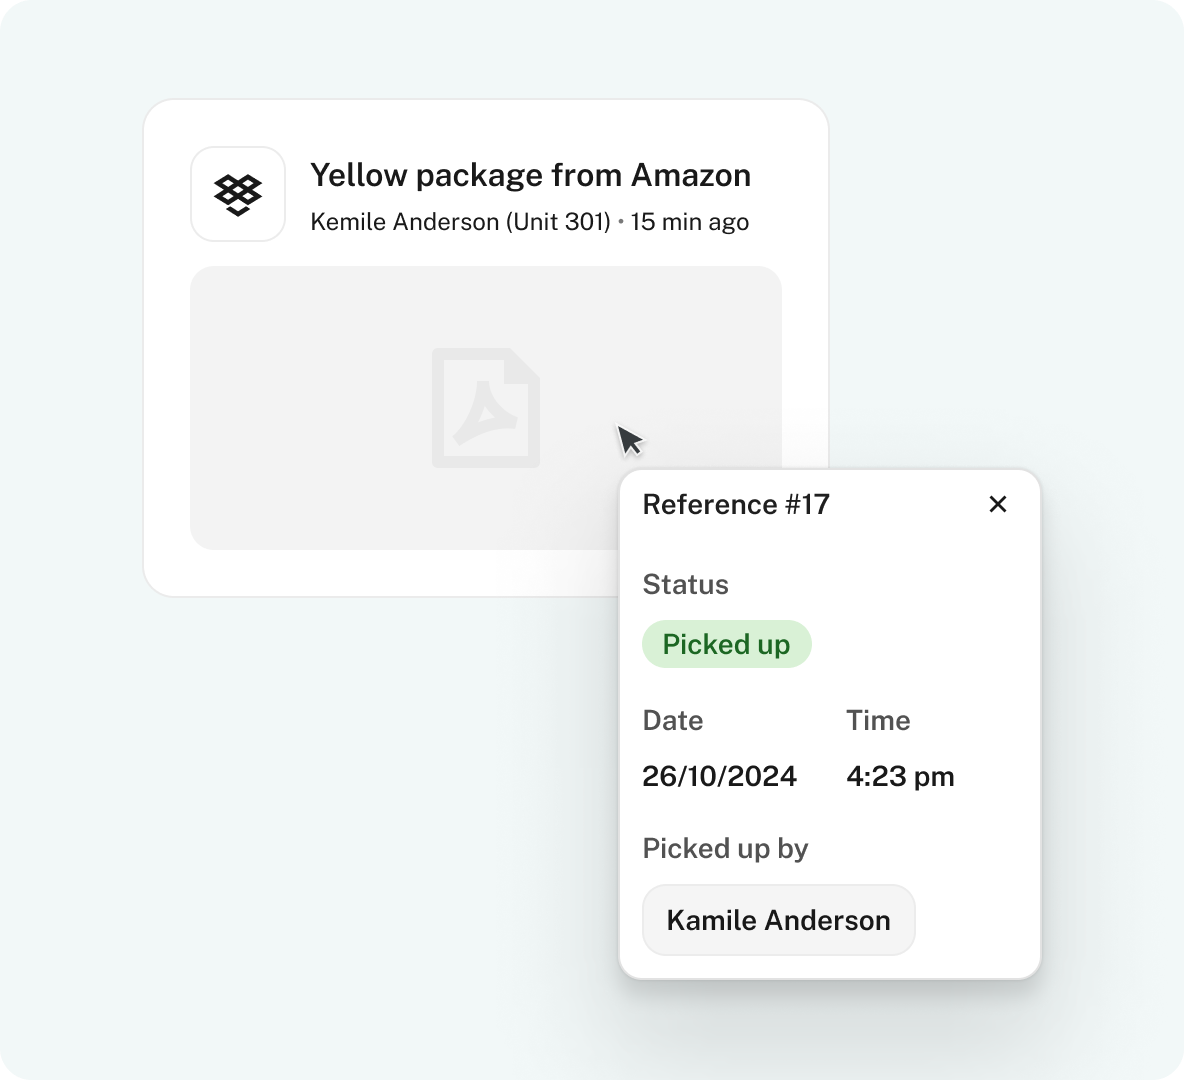Click the Reference #17 heading
Screen dimensions: 1184x1080
click(x=736, y=504)
